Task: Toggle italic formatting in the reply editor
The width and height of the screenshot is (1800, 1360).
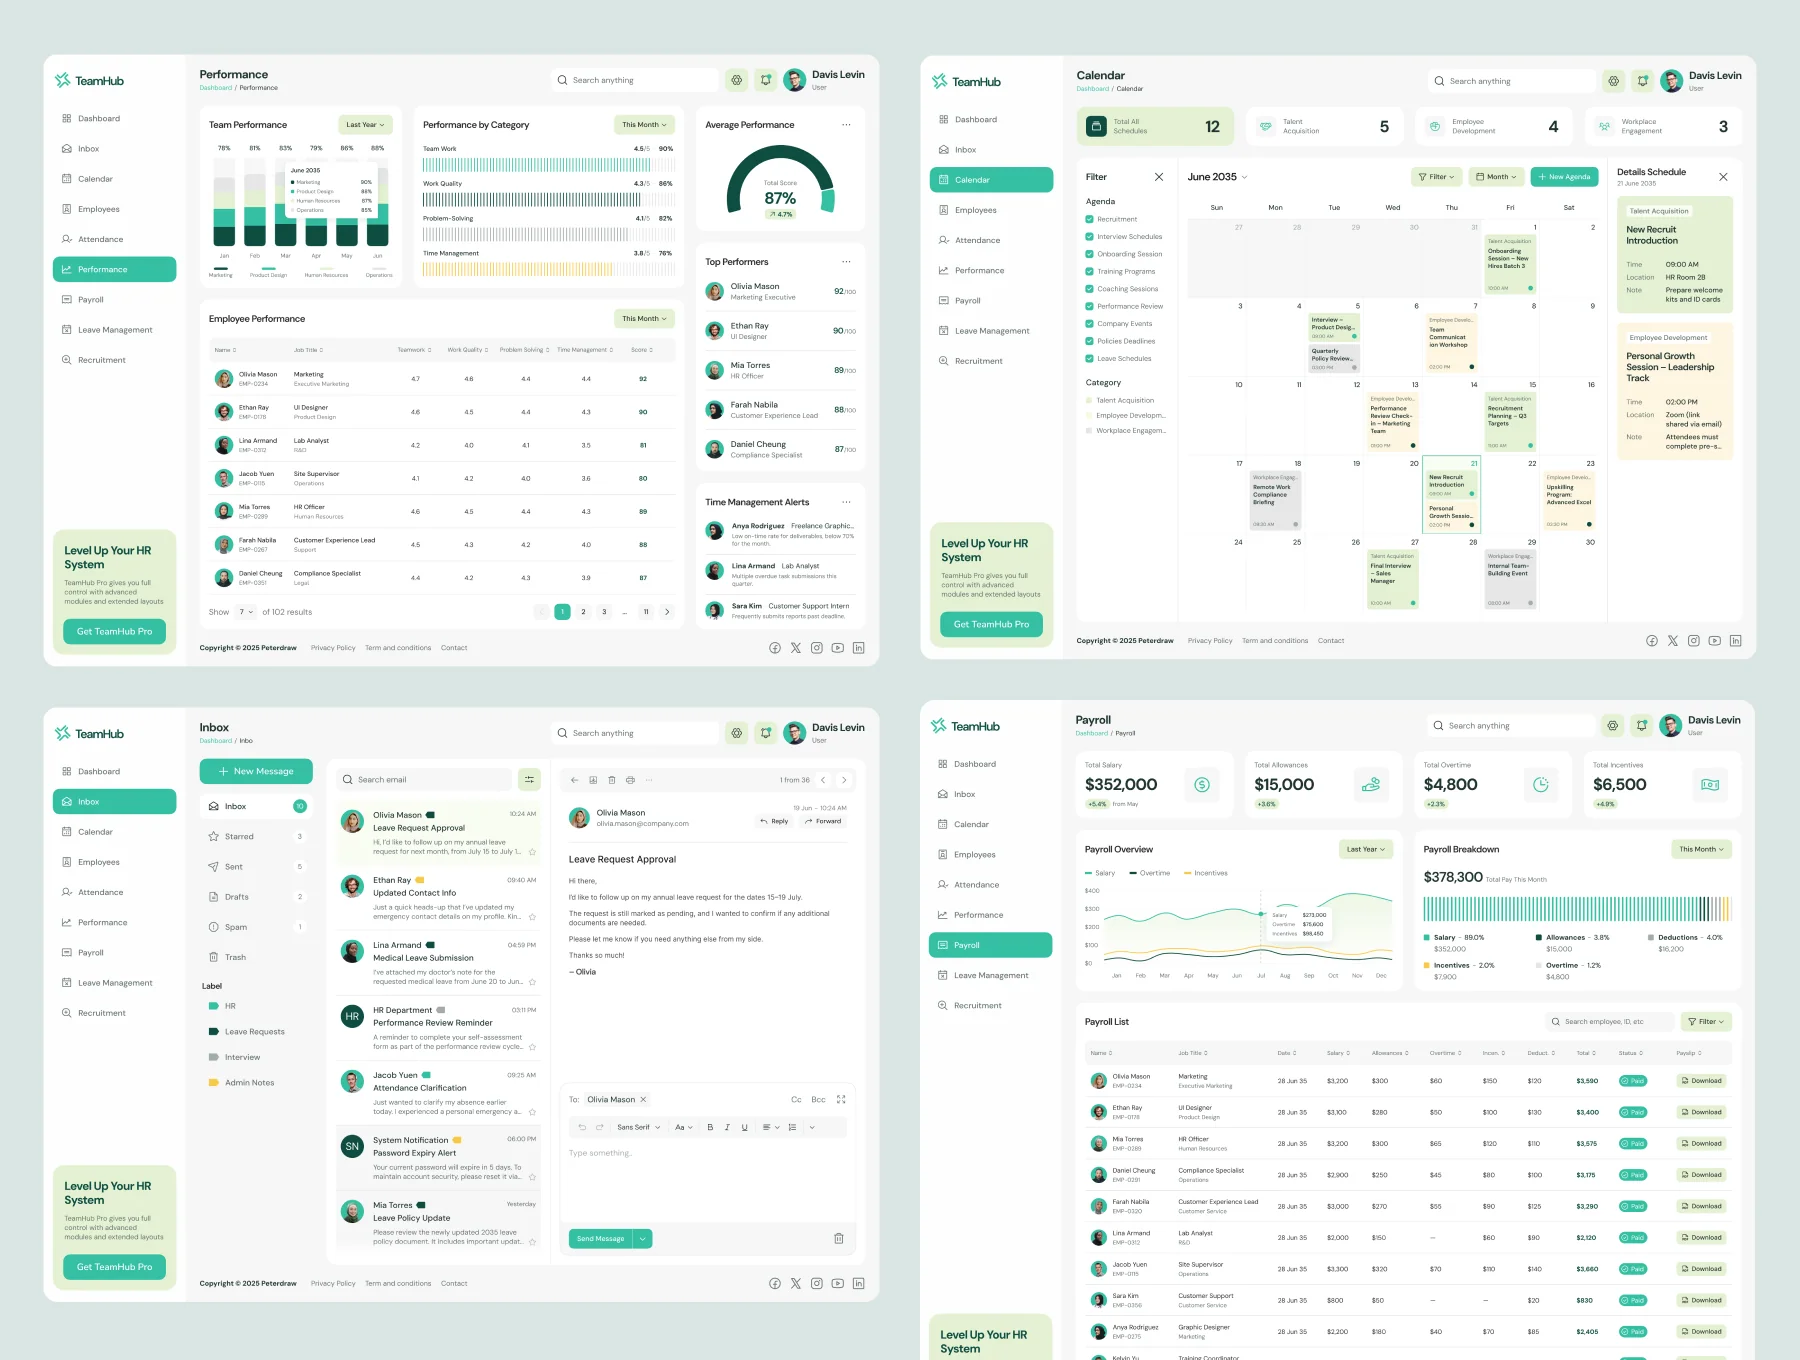Action: click(x=727, y=1127)
